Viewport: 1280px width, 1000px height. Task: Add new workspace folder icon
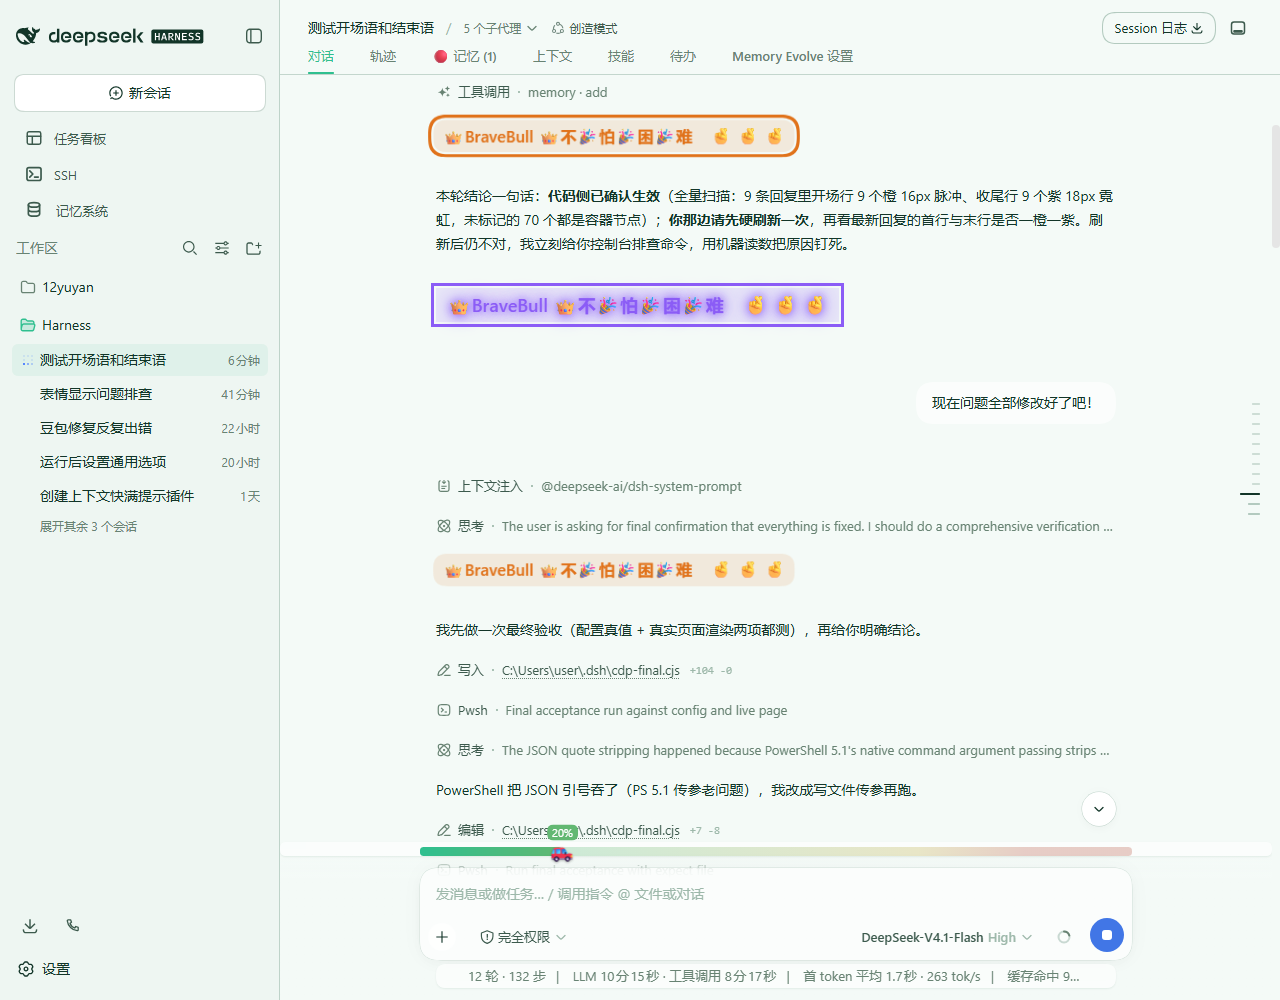pyautogui.click(x=254, y=248)
